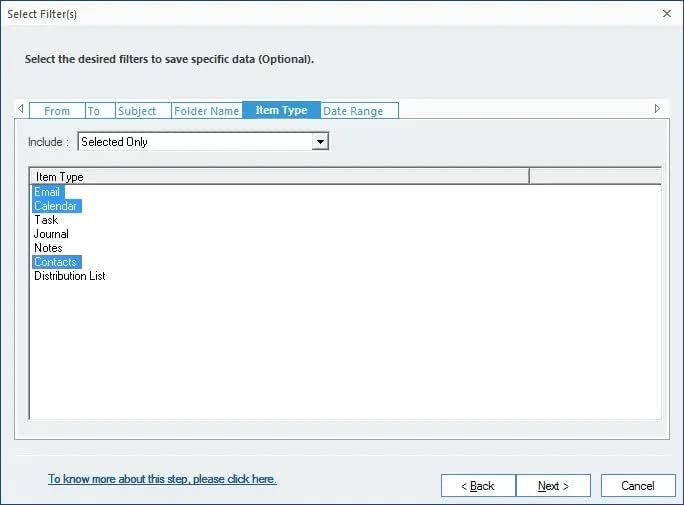The height and width of the screenshot is (505, 684).
Task: Cancel the filter dialog
Action: tap(638, 485)
